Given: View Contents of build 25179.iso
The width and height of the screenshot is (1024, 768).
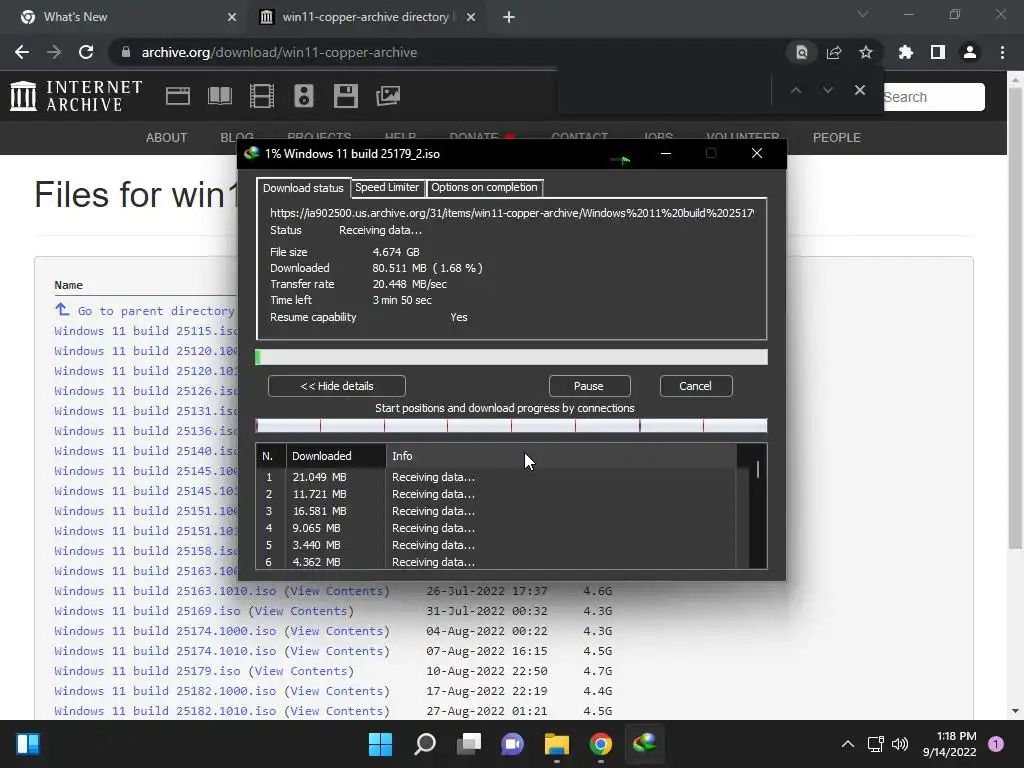Looking at the screenshot, I should click(301, 671).
